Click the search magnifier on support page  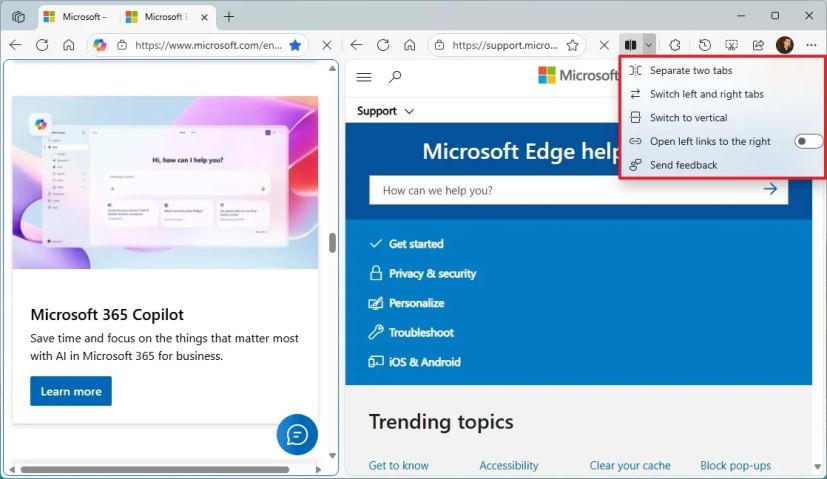tap(395, 77)
